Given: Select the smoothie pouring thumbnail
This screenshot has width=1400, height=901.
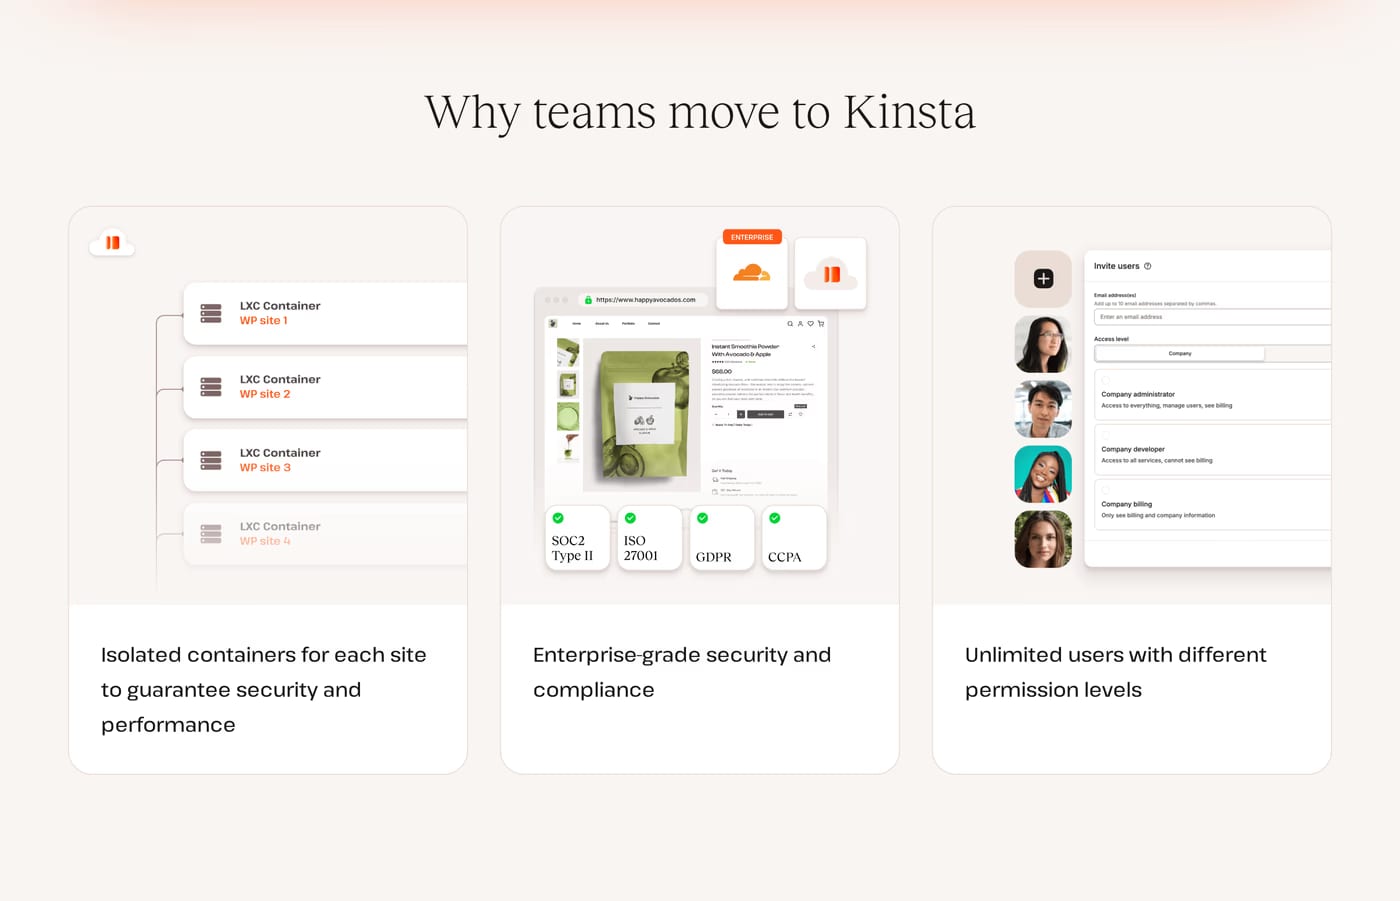Looking at the screenshot, I should coord(568,448).
